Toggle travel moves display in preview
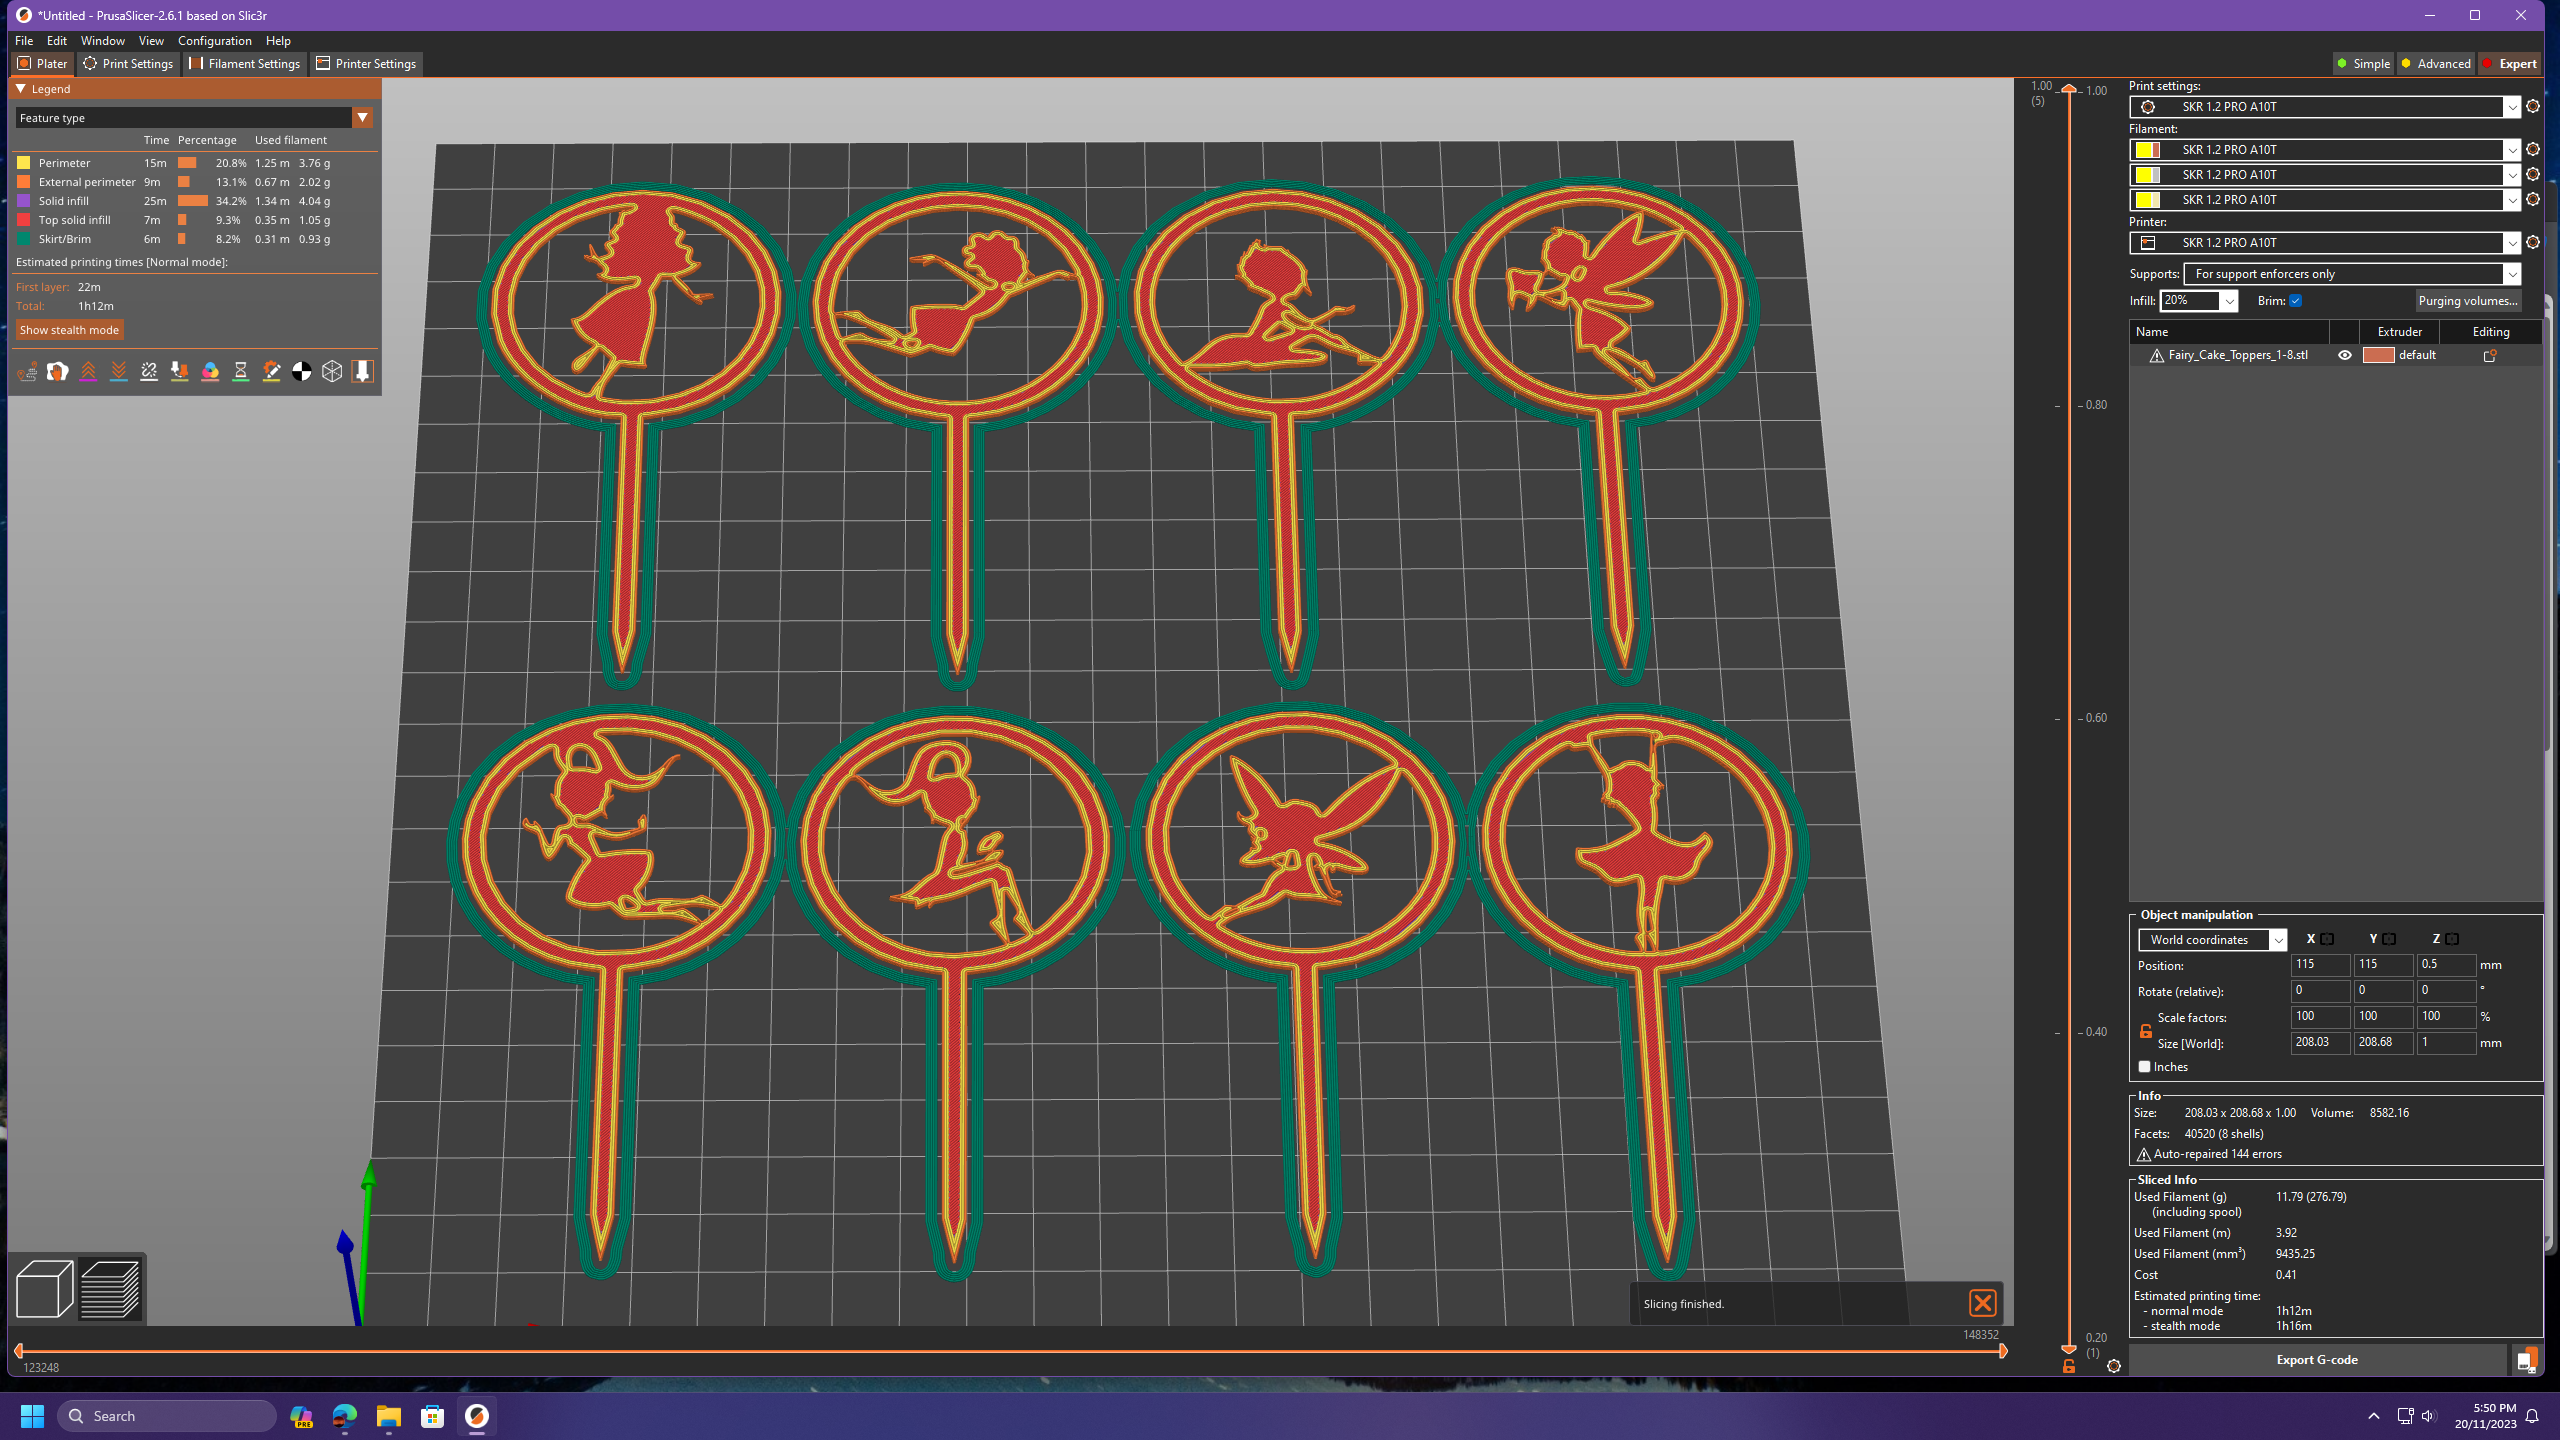The width and height of the screenshot is (2560, 1440). tap(28, 372)
